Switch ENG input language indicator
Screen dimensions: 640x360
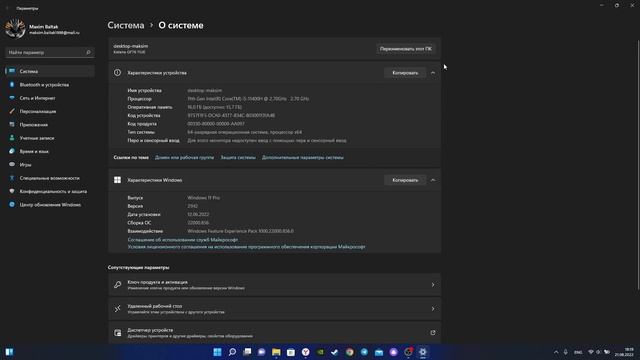[x=578, y=352]
